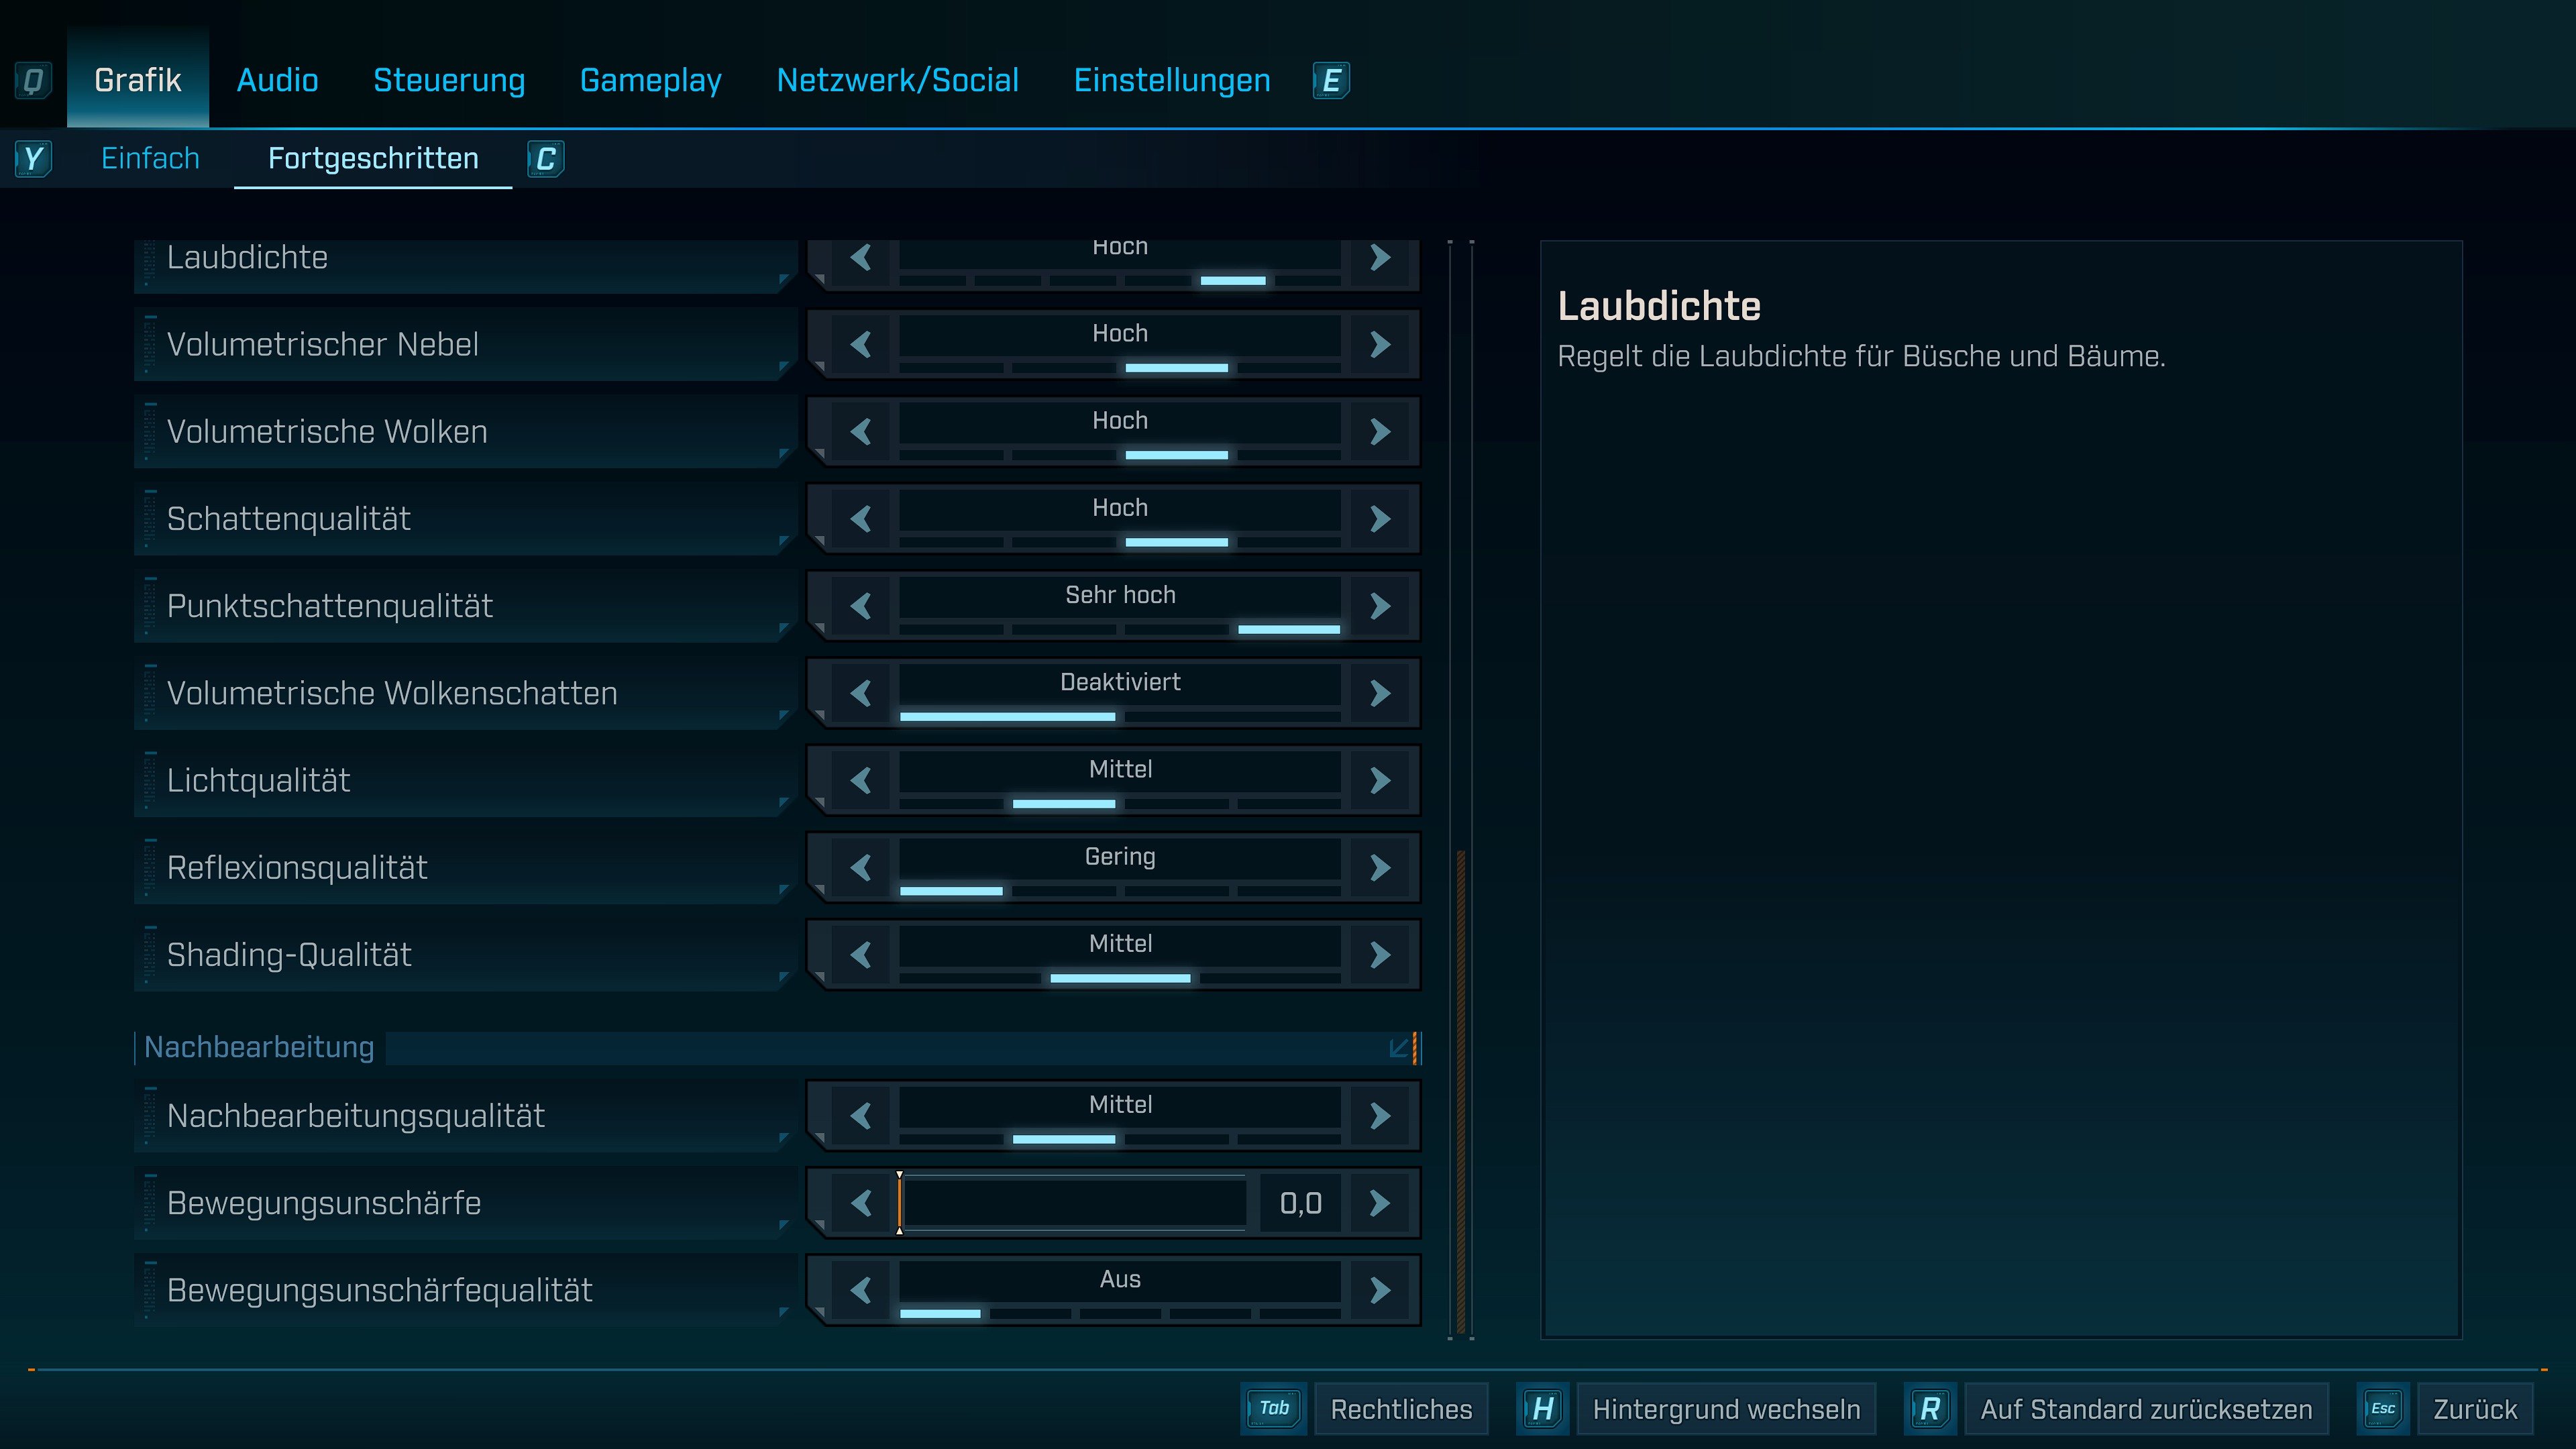This screenshot has width=2576, height=1449.
Task: Open the Audio tab
Action: 277,80
